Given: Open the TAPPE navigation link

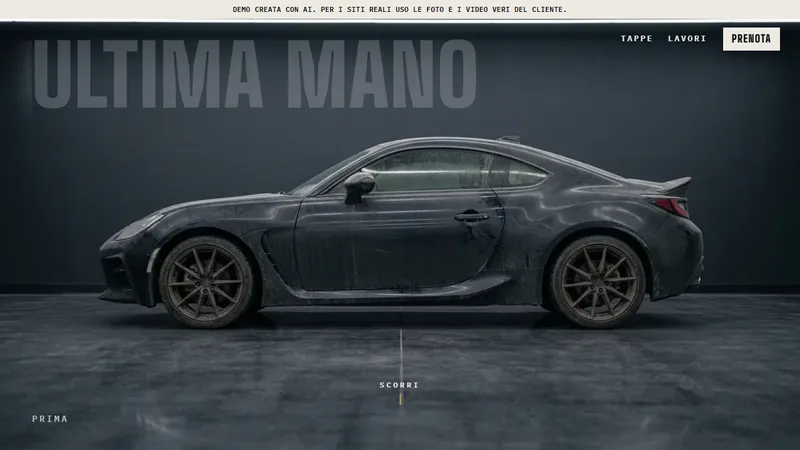Looking at the screenshot, I should tap(636, 39).
